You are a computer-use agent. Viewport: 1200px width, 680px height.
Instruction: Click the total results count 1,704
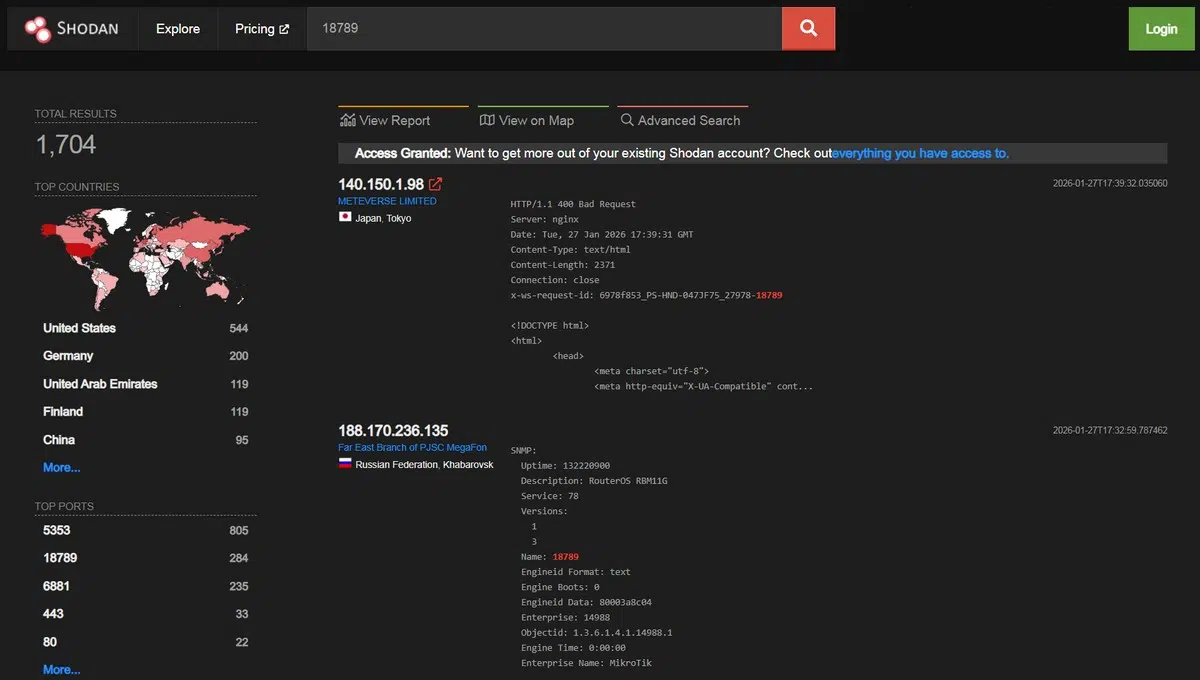(x=66, y=145)
